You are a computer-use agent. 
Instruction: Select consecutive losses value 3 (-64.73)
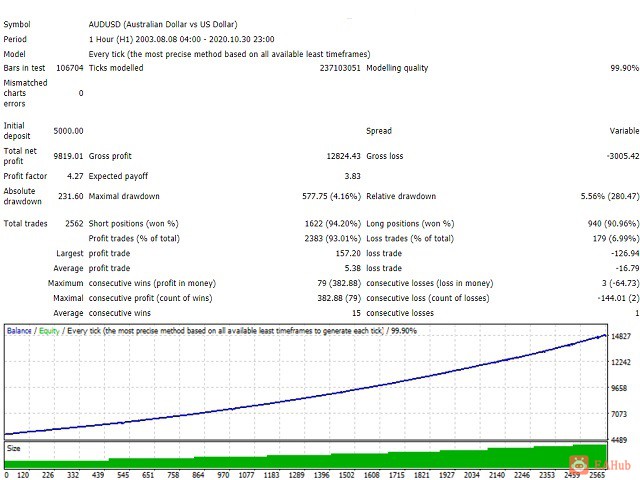click(x=620, y=283)
